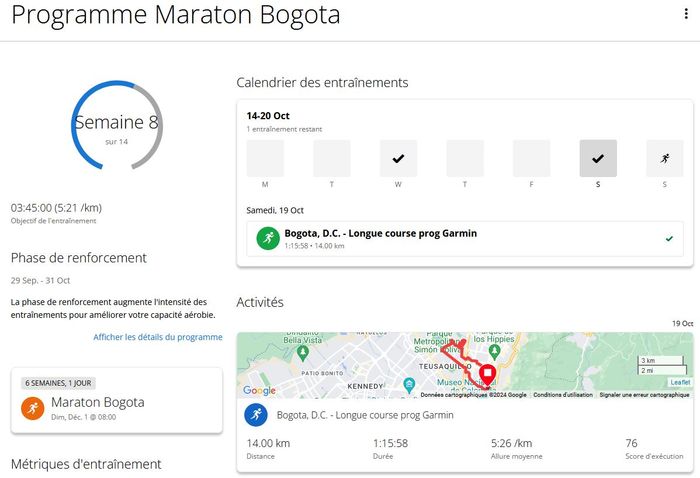This screenshot has width=700, height=478.
Task: Open the three-dot options menu
Action: (685, 14)
